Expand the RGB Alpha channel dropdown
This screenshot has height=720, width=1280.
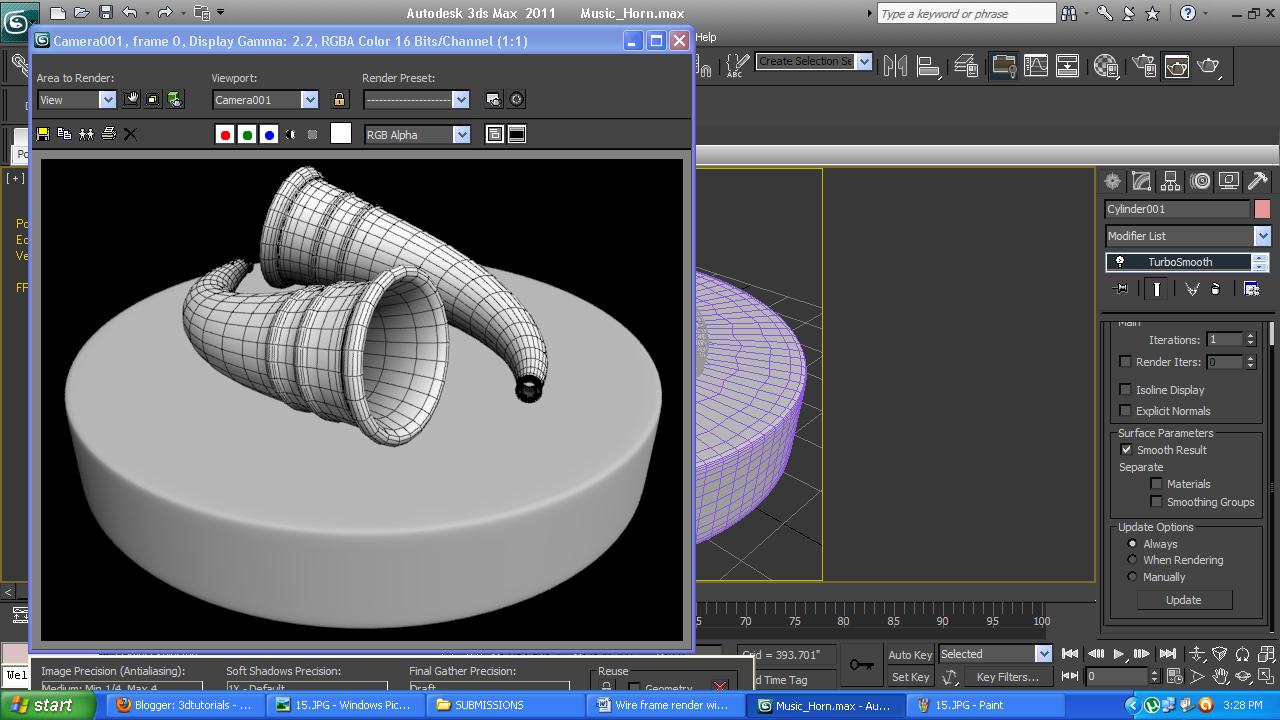tap(461, 134)
